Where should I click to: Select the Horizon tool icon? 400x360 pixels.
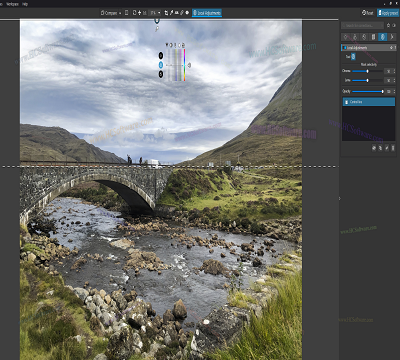tap(177, 13)
